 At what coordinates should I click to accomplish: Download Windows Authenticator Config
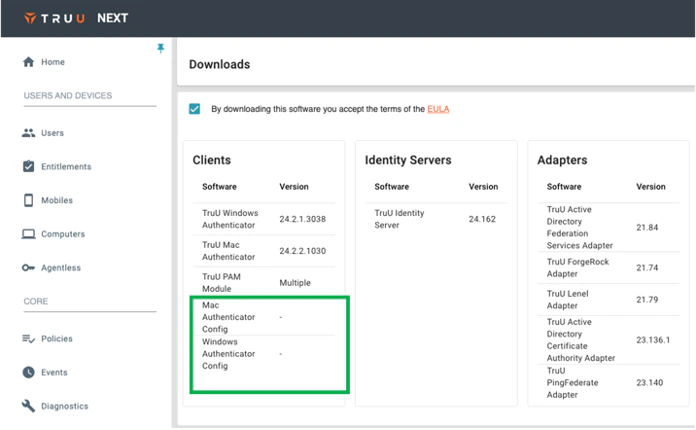click(x=229, y=354)
